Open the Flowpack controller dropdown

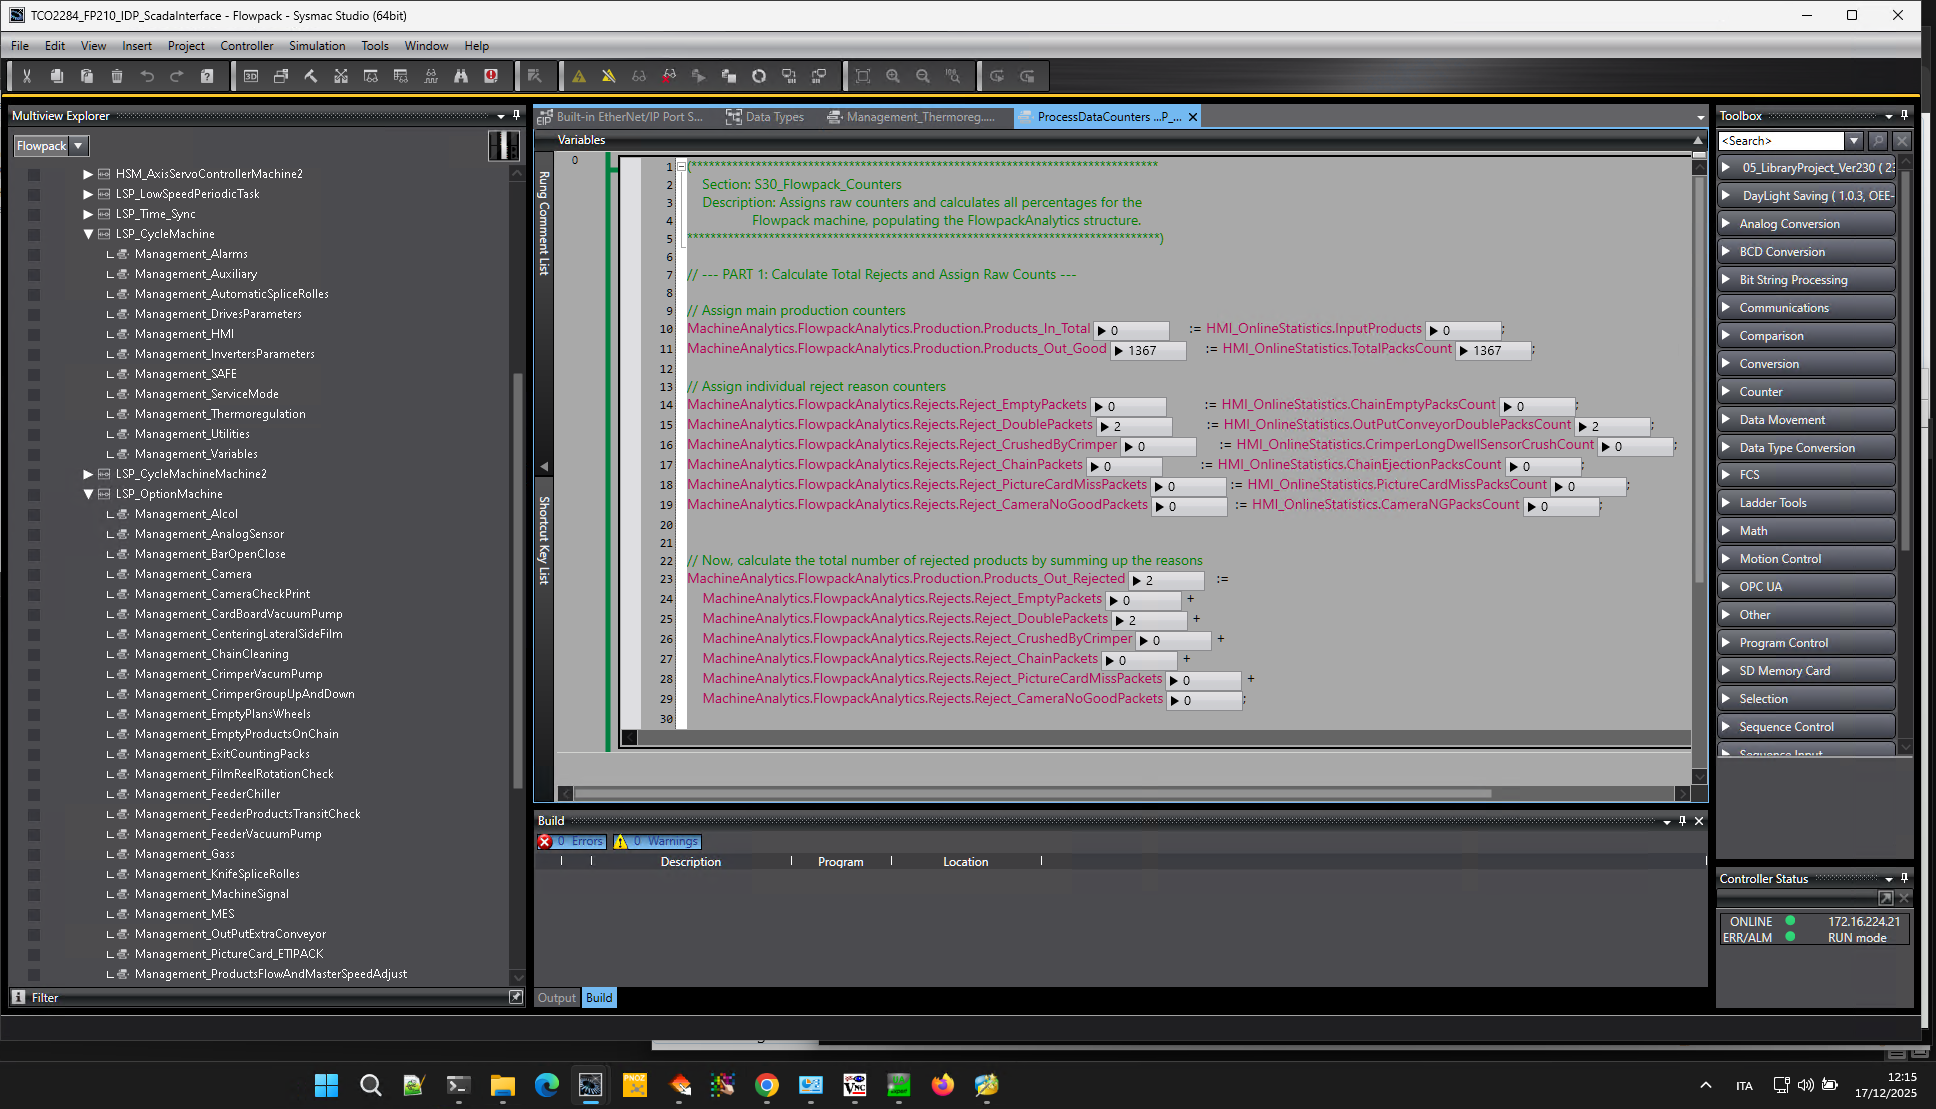[x=78, y=146]
